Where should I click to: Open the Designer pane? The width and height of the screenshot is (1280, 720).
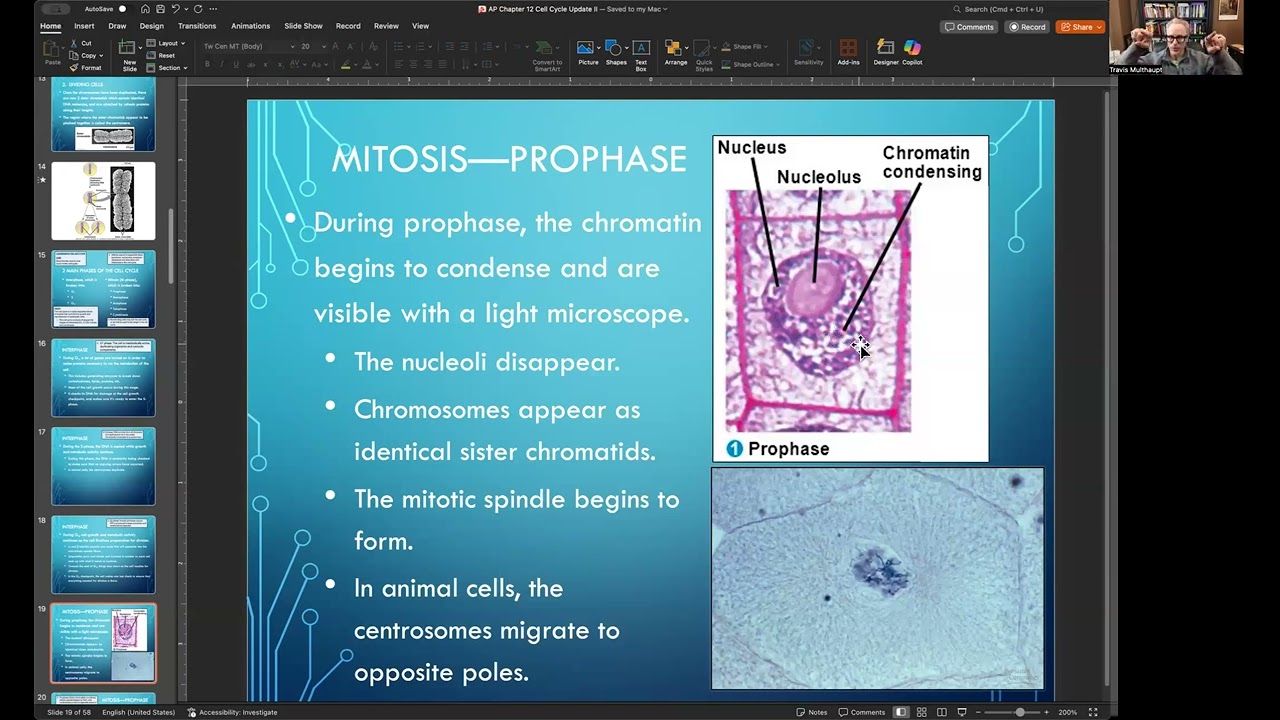pos(886,53)
